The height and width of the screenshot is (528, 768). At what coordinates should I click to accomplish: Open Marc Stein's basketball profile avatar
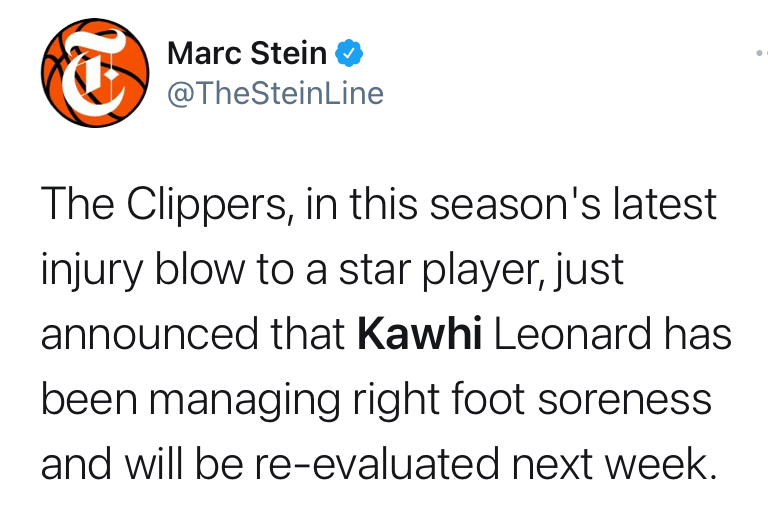[95, 73]
